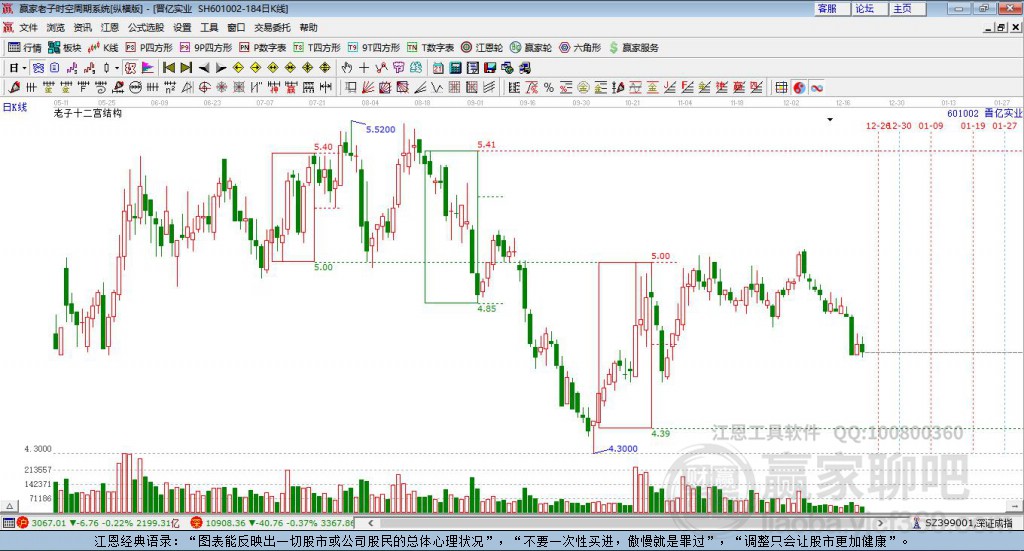The image size is (1024, 551).
Task: Open the 江恩 menu
Action: point(110,27)
